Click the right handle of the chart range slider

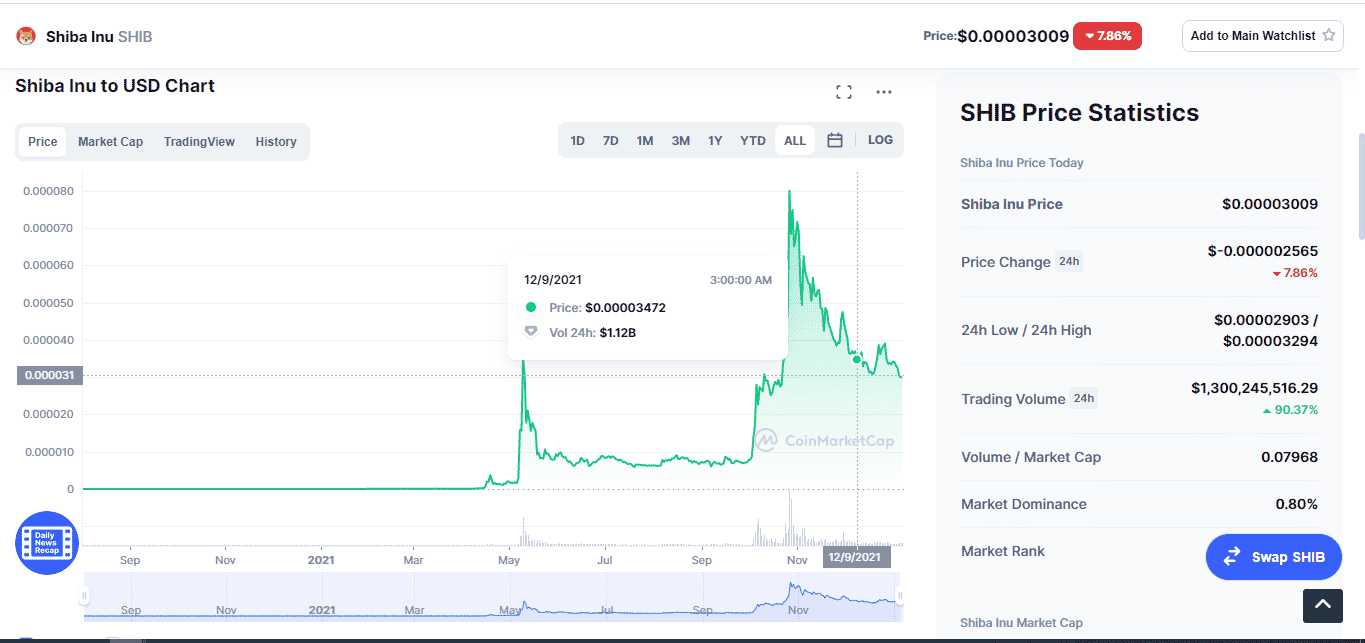pos(900,596)
